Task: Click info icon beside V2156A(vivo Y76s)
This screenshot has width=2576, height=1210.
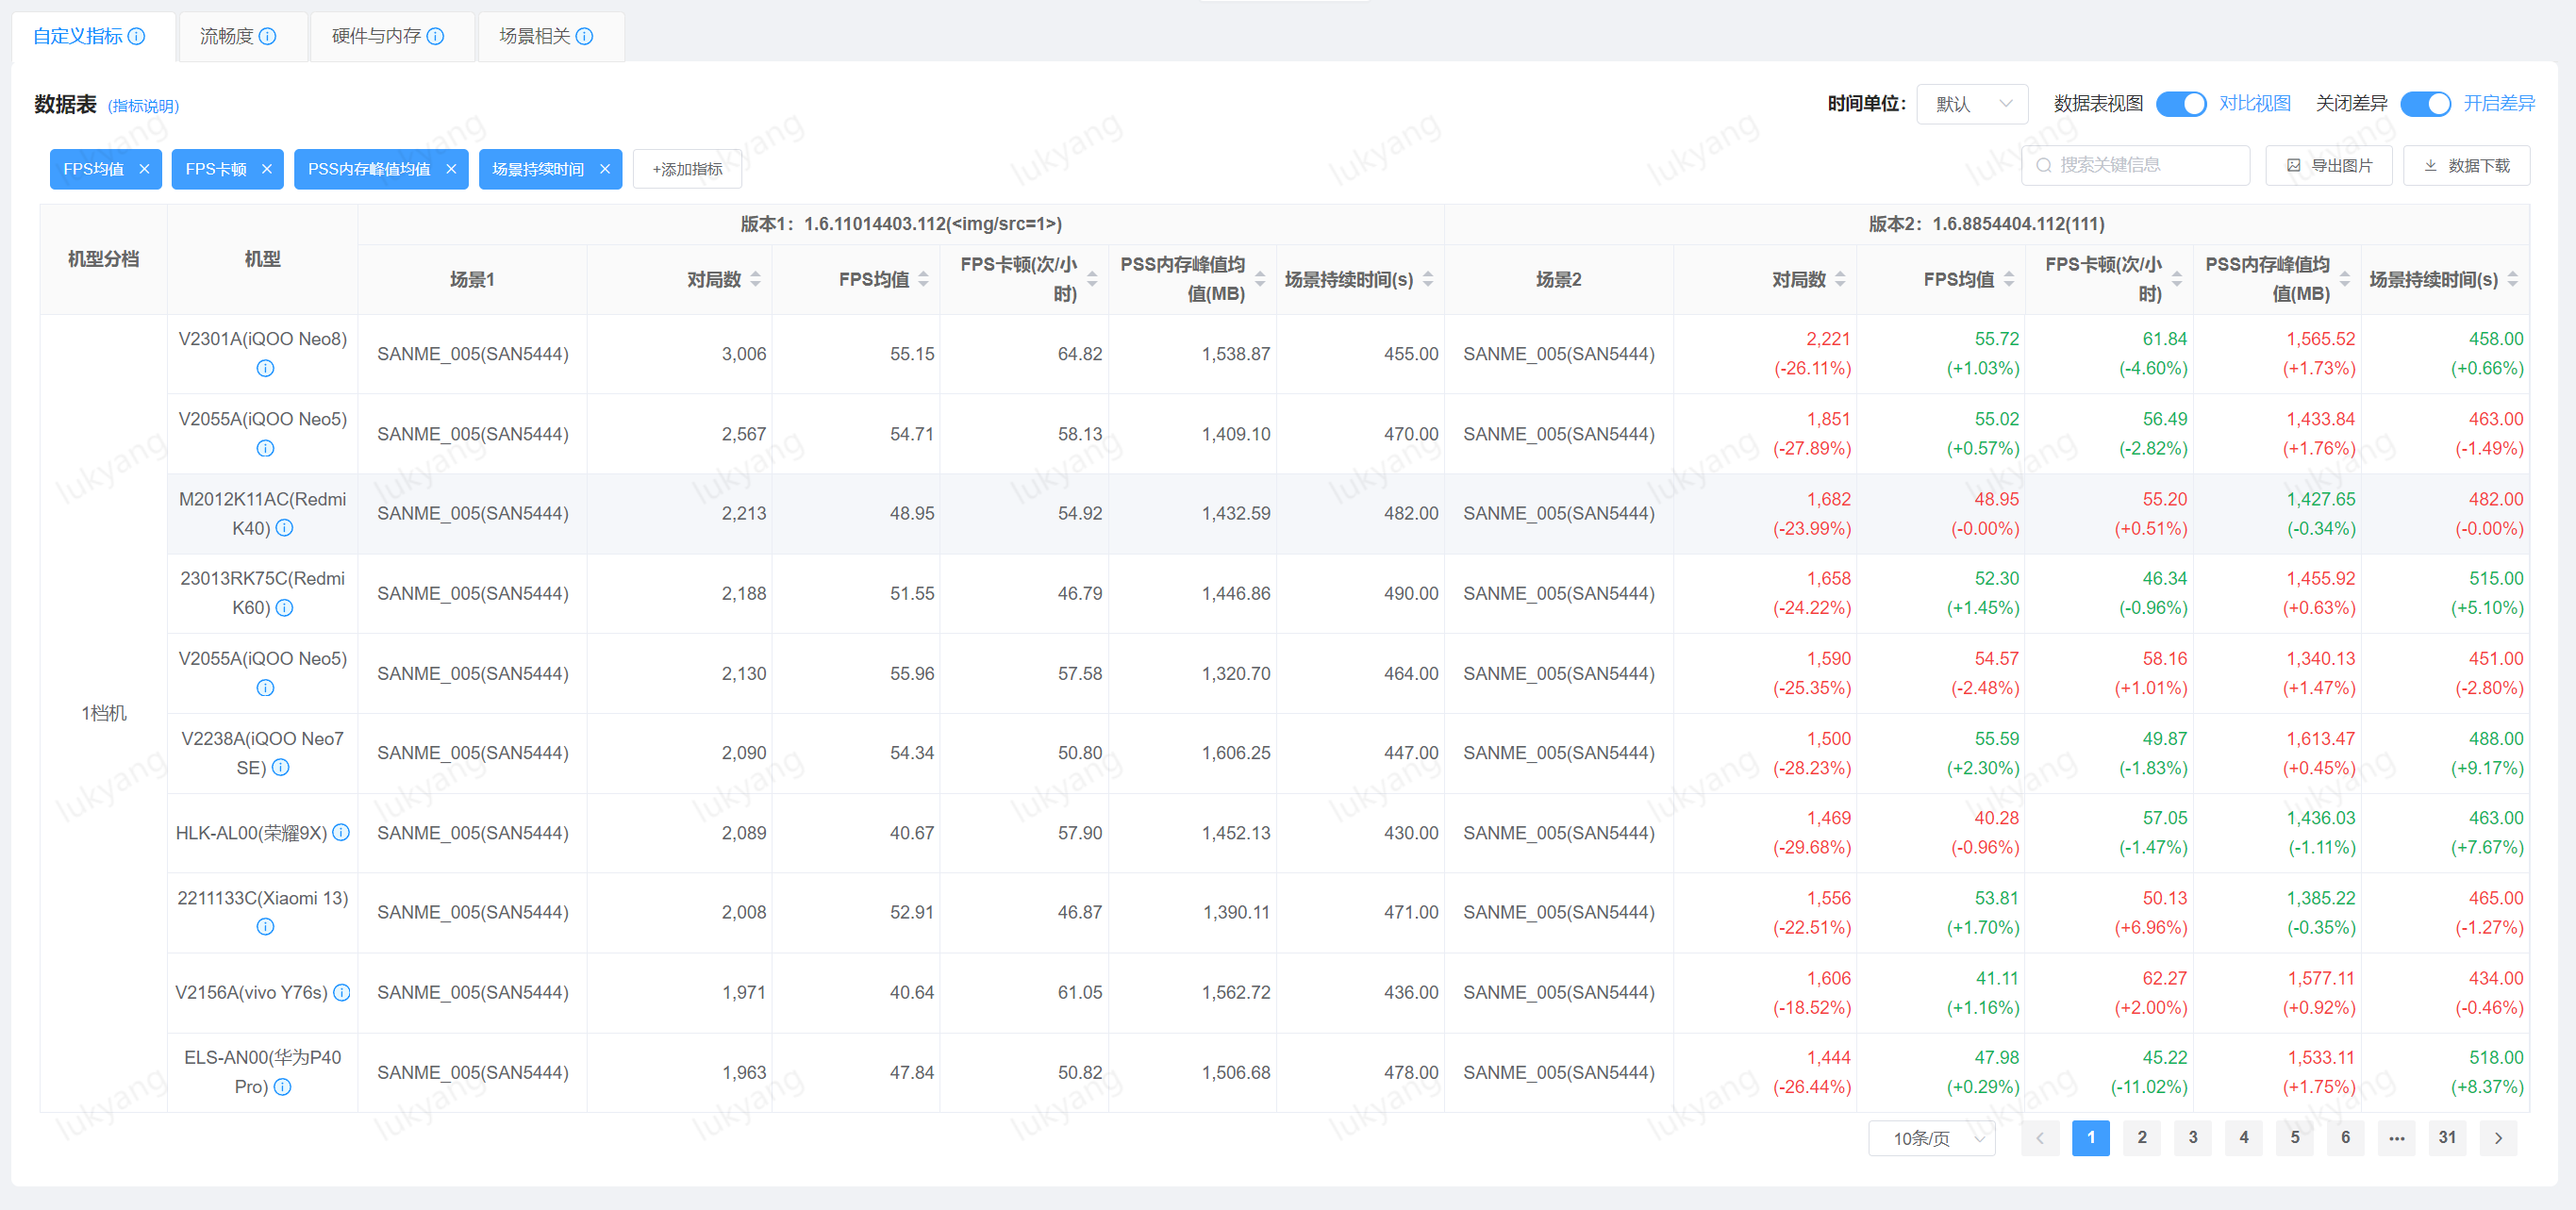Action: [342, 992]
